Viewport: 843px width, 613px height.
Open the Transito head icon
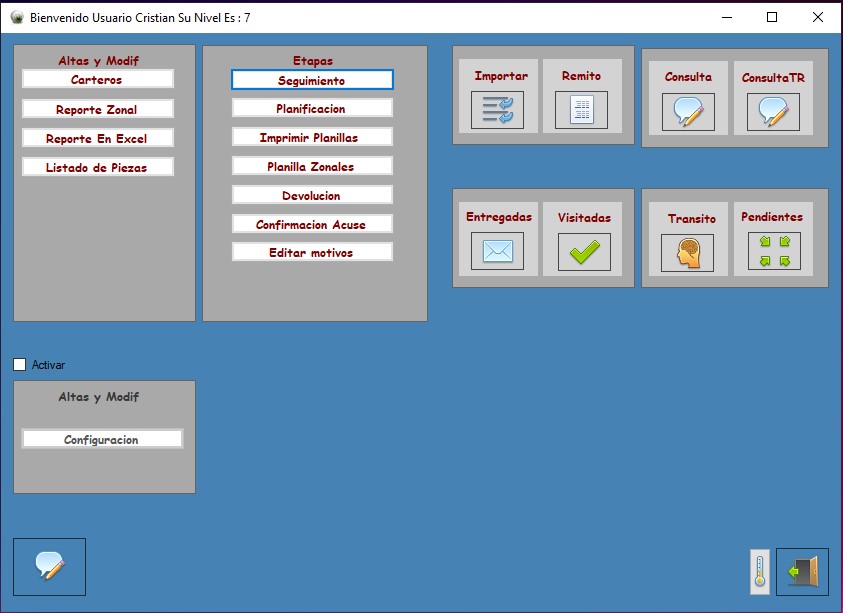(x=688, y=253)
